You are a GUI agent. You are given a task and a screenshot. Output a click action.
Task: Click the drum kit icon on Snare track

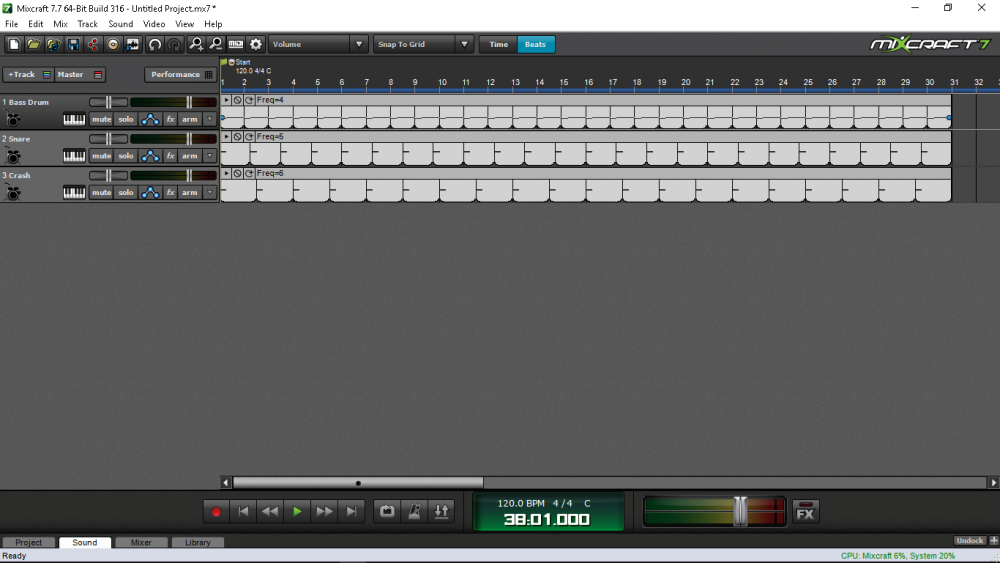point(13,156)
